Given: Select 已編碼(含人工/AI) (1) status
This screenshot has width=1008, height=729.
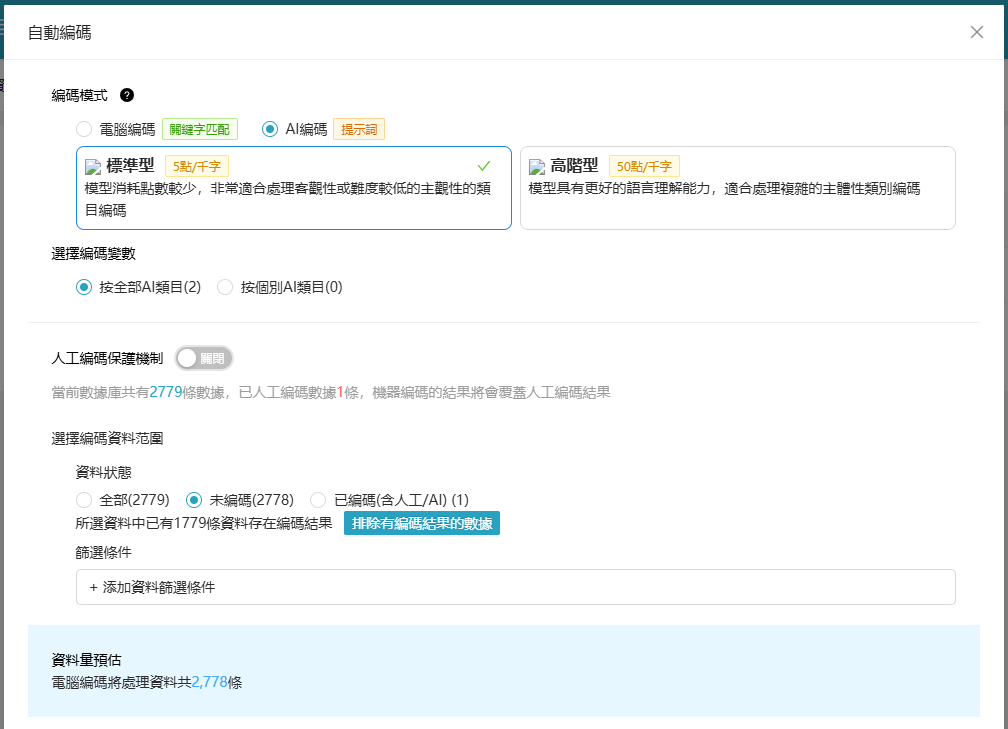Looking at the screenshot, I should pyautogui.click(x=318, y=500).
